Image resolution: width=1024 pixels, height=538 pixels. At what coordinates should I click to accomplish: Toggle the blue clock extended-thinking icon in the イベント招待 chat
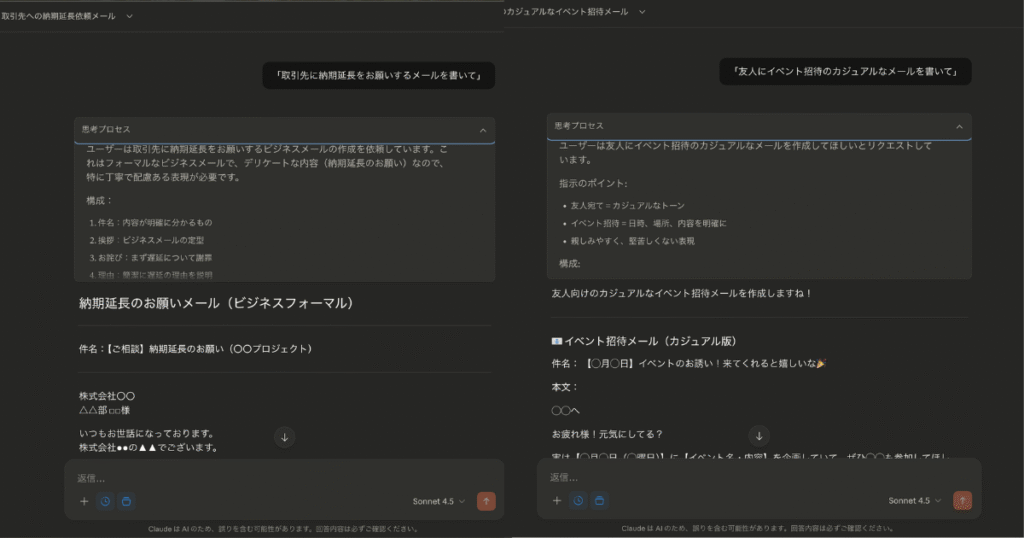(578, 500)
